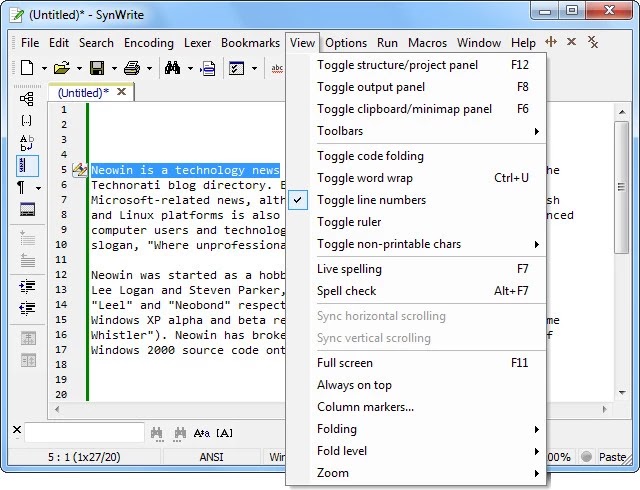640x490 pixels.
Task: Click the Setup options checklist icon
Action: pyautogui.click(x=236, y=68)
